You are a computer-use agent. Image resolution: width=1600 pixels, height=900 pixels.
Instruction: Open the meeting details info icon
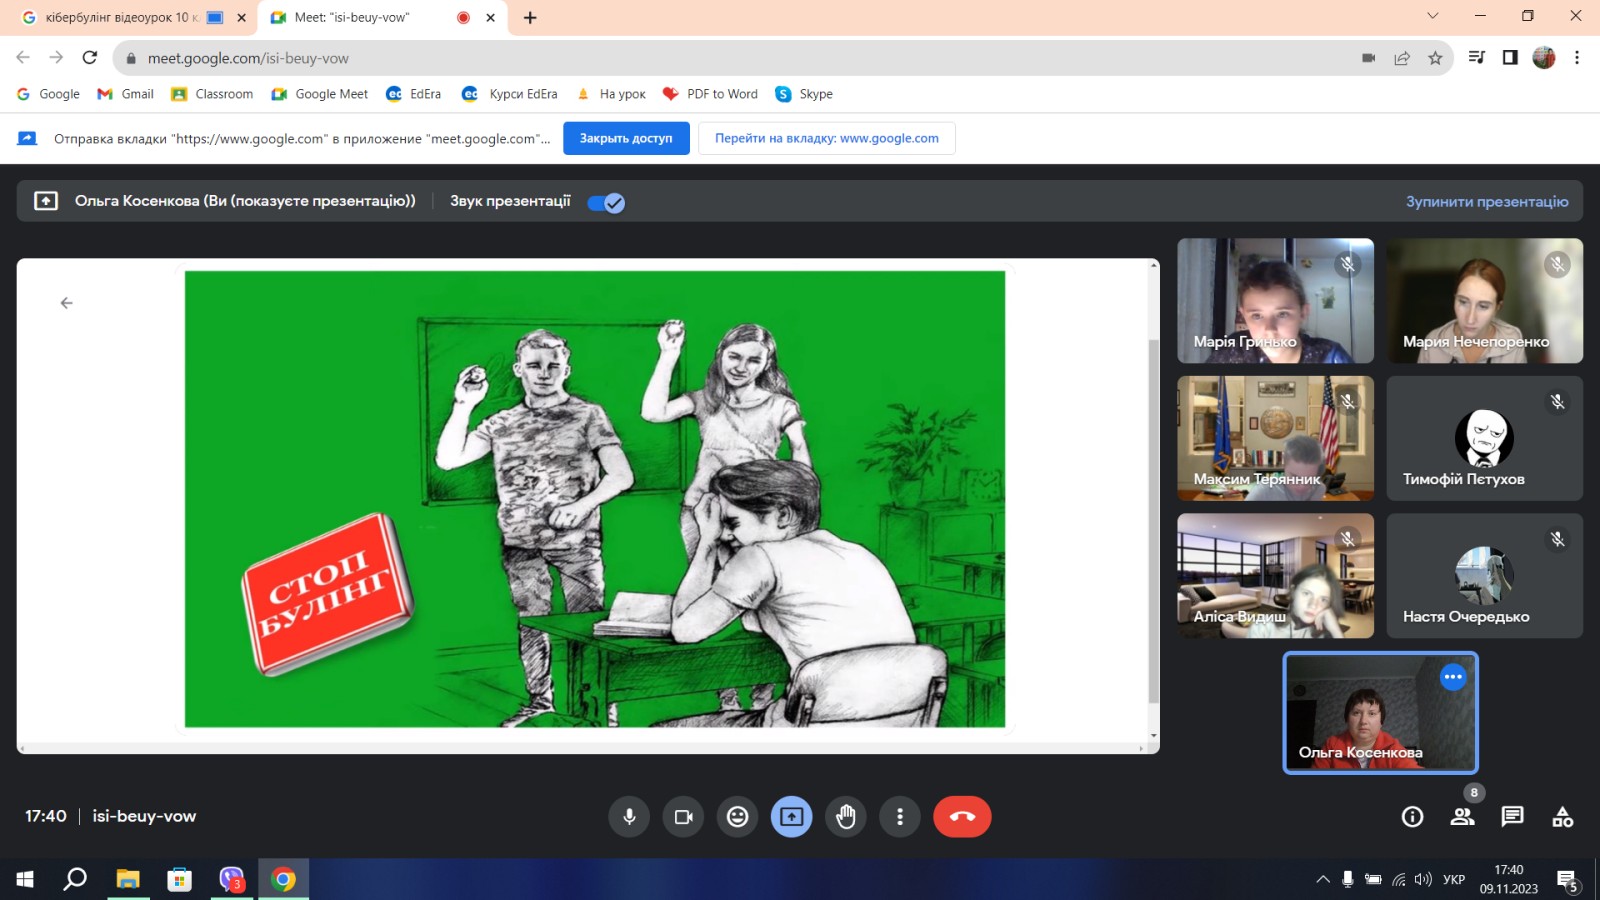[x=1412, y=817]
